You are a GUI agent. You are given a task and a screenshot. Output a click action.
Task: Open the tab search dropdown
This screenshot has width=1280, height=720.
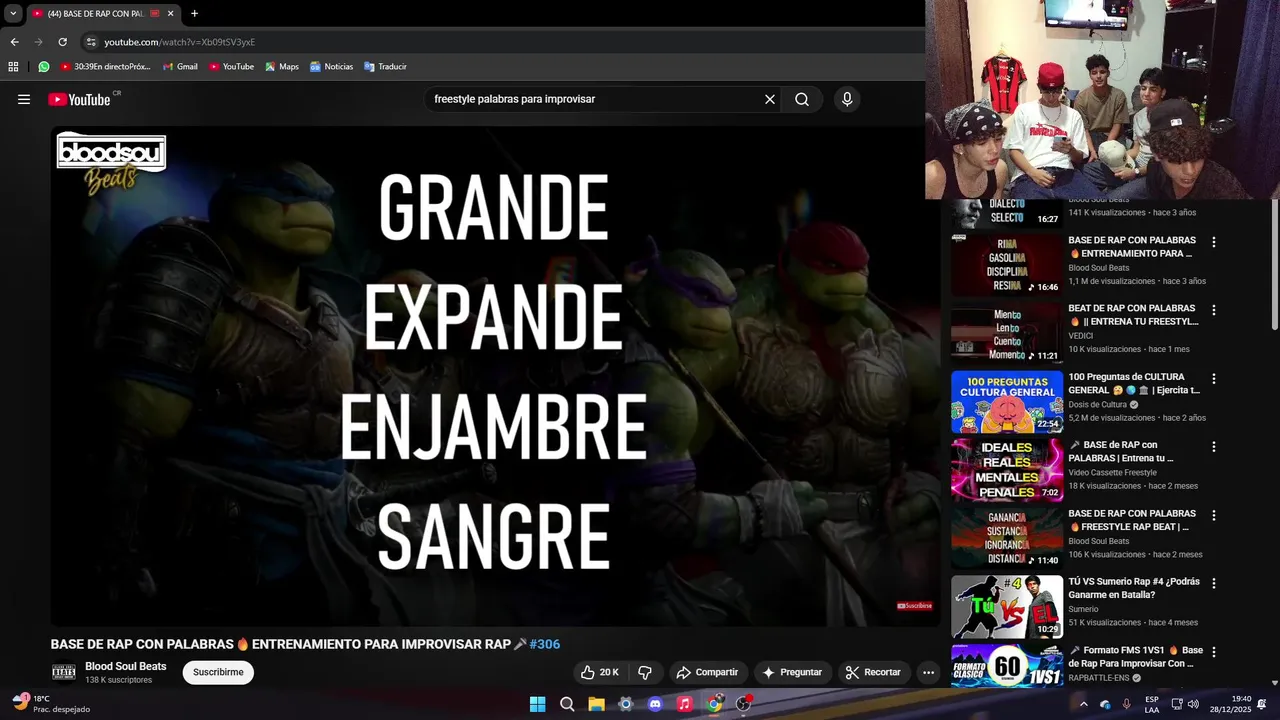pos(13,14)
